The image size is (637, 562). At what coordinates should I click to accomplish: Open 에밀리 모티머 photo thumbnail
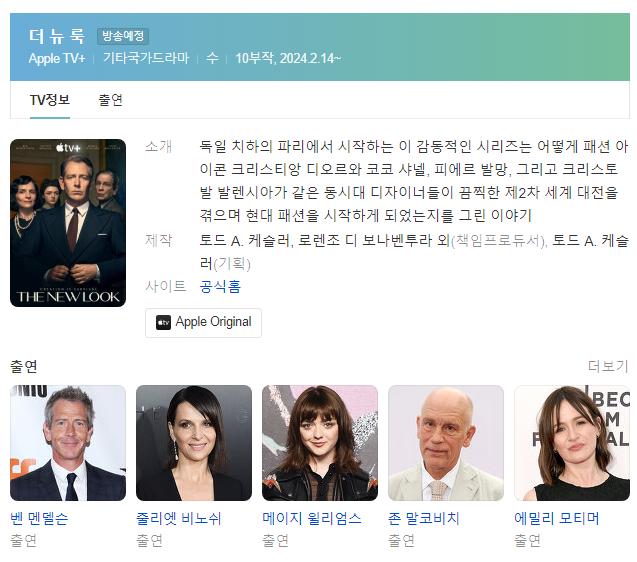pyautogui.click(x=572, y=443)
